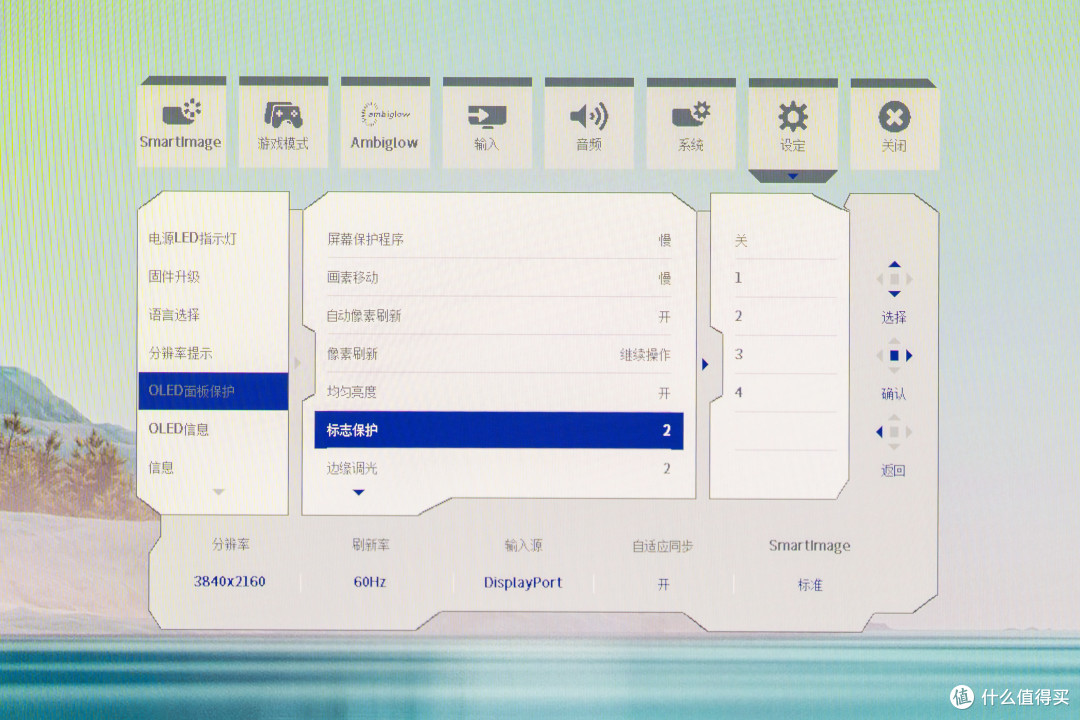Open the 边缘调光 setting row

[499, 469]
